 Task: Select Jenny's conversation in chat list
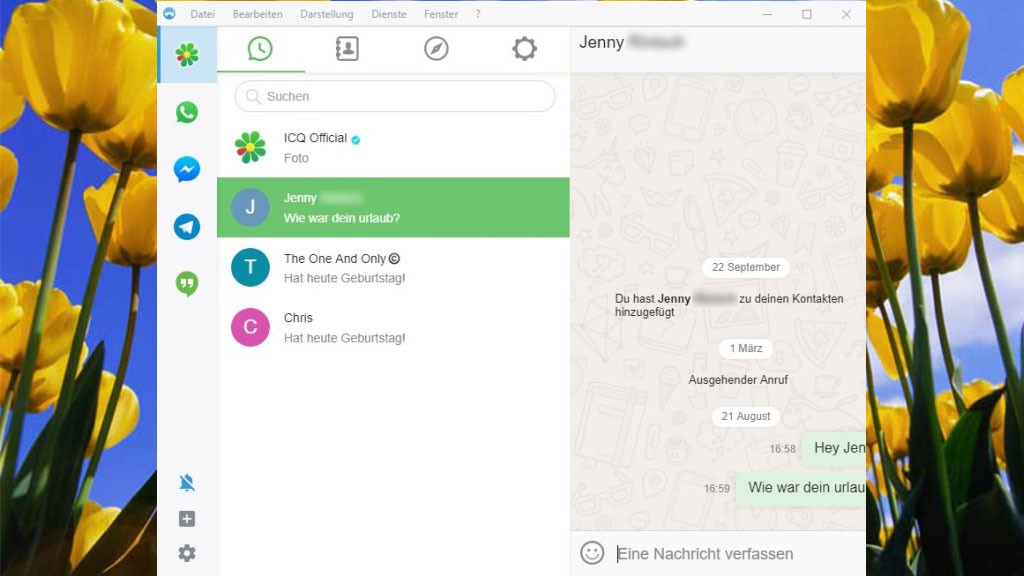tap(393, 208)
